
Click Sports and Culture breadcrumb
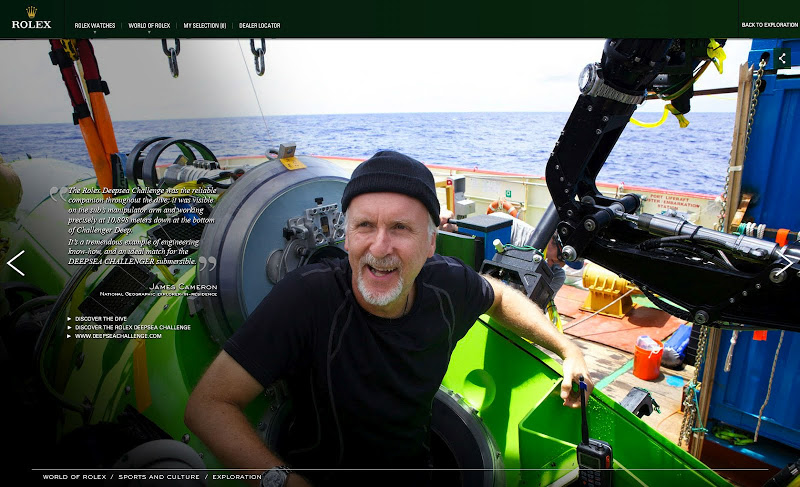[159, 477]
